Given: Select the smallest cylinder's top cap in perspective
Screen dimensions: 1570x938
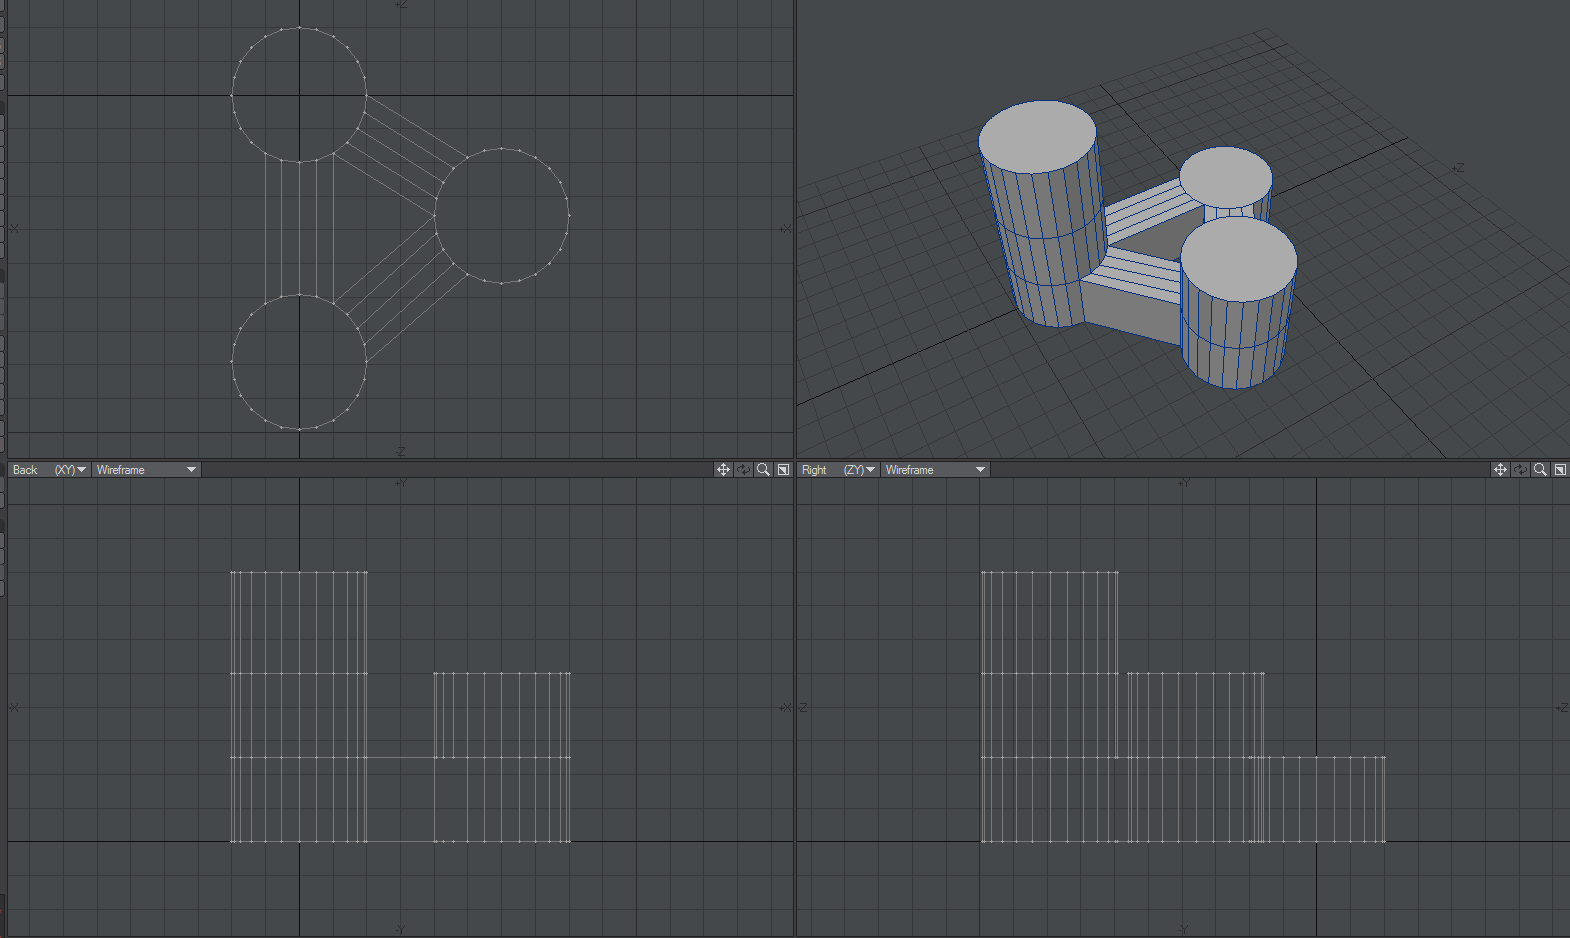Looking at the screenshot, I should click(1225, 177).
